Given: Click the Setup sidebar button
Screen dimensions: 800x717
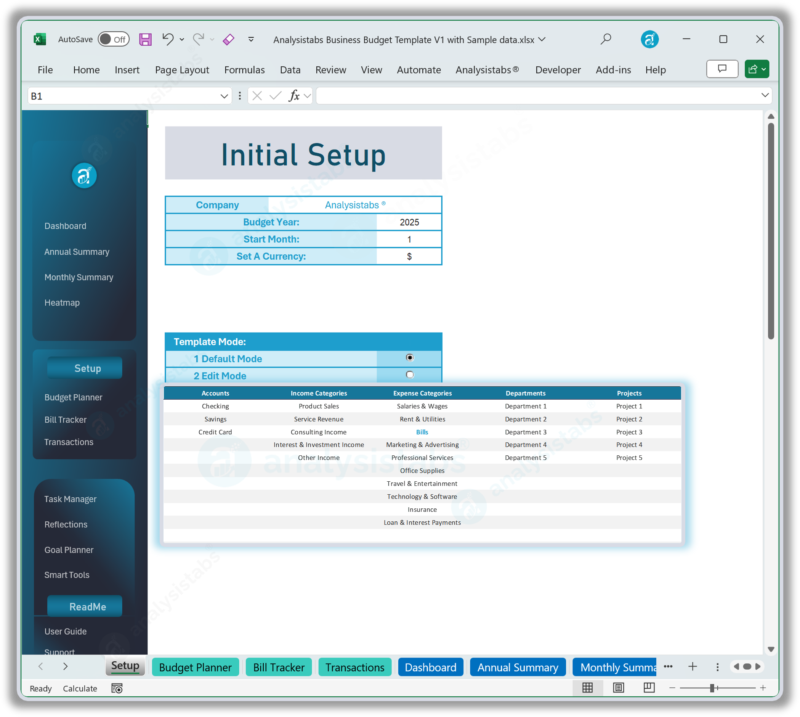Looking at the screenshot, I should coord(85,368).
